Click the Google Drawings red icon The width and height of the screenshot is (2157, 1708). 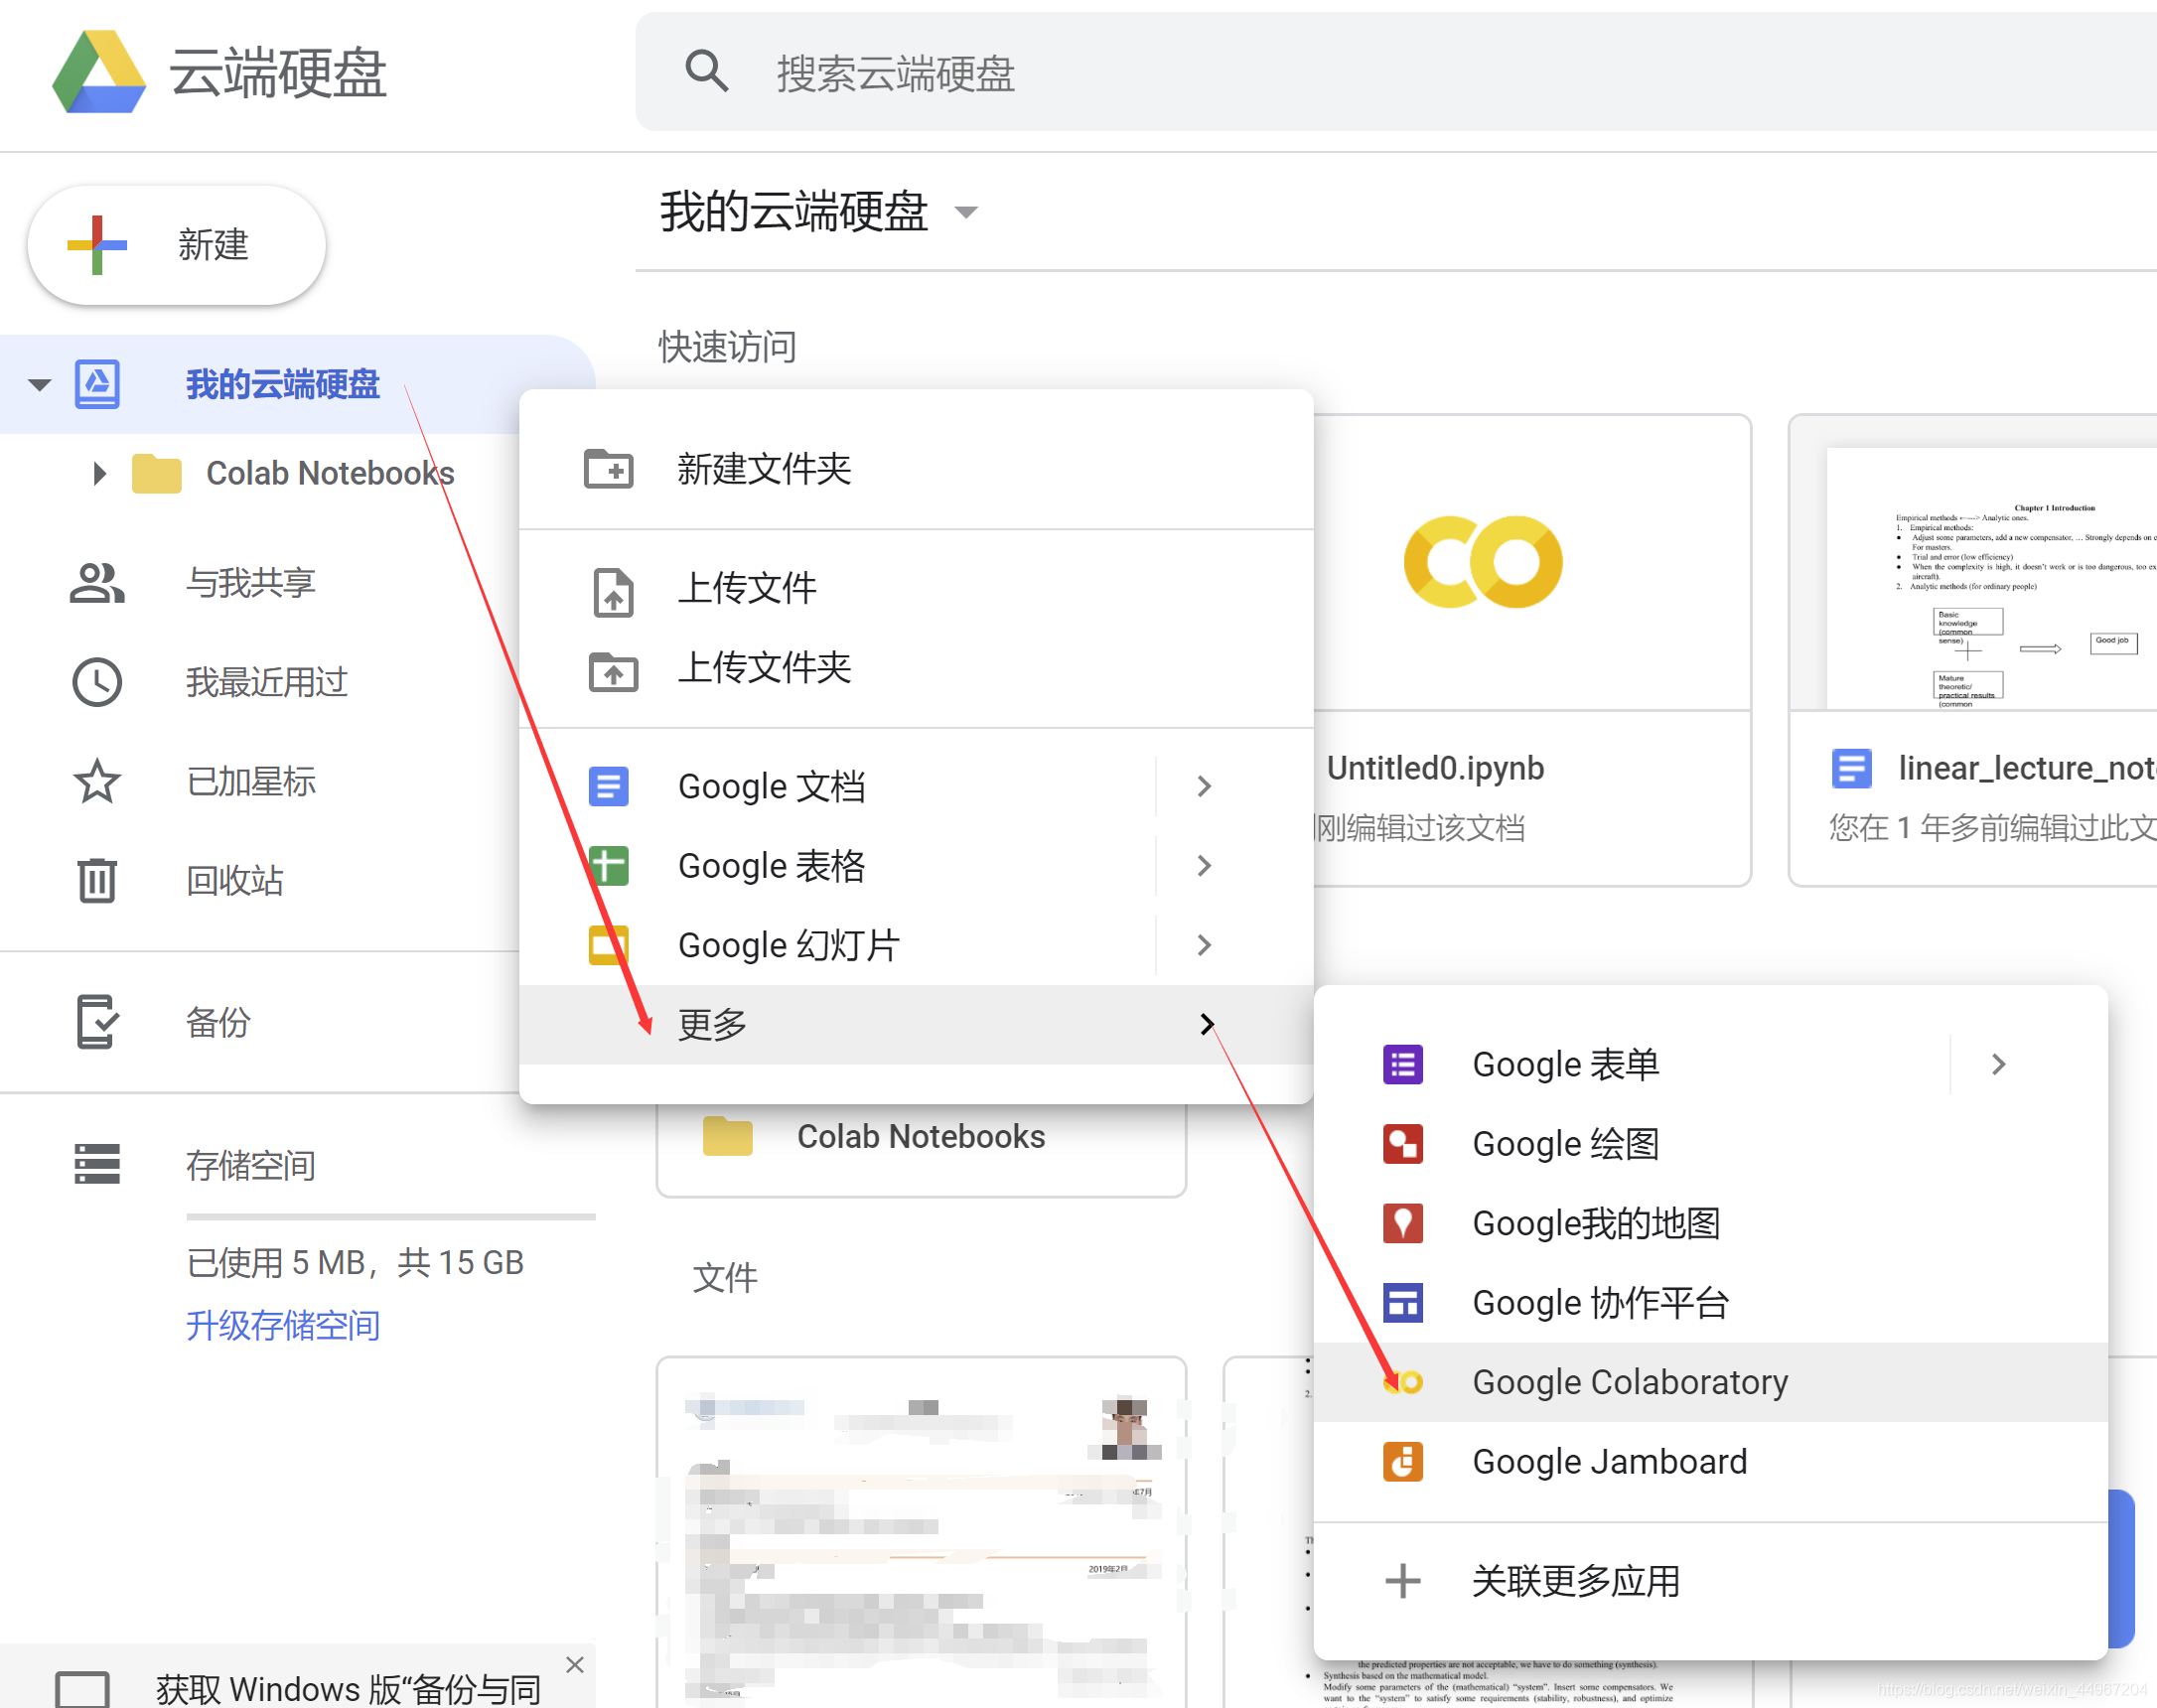click(x=1403, y=1144)
